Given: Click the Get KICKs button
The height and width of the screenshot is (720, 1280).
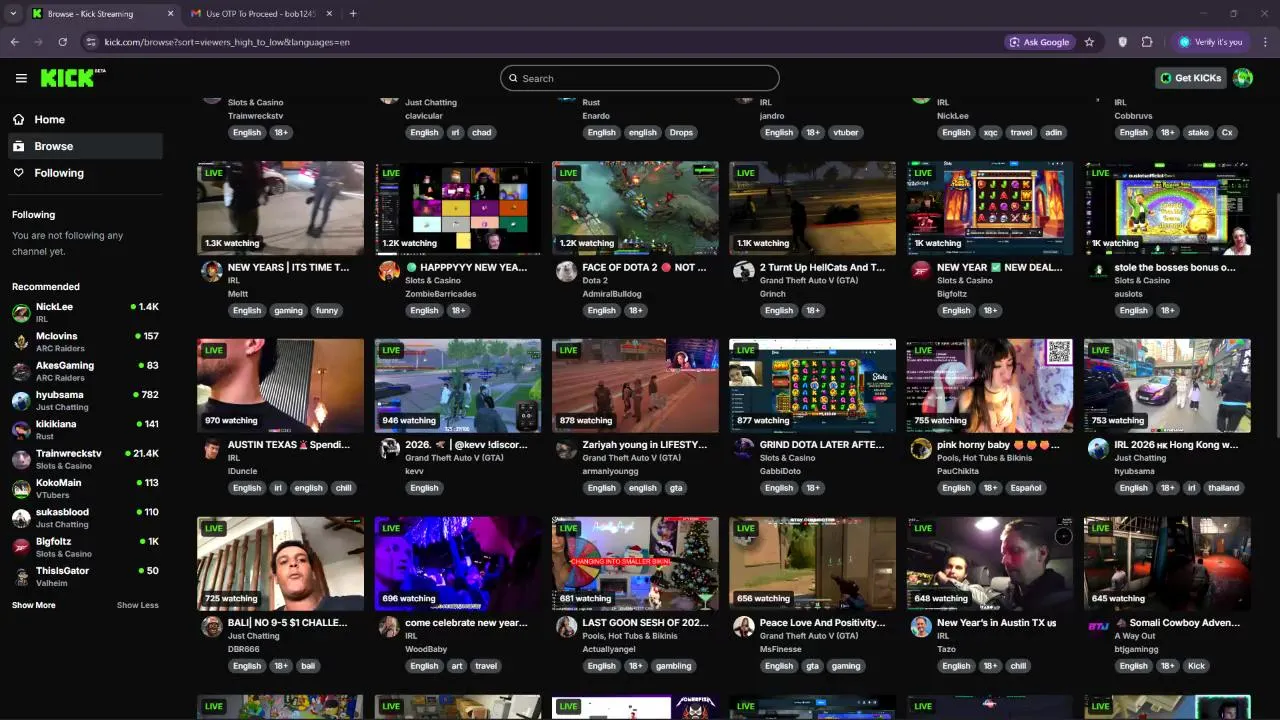Looking at the screenshot, I should (1190, 78).
